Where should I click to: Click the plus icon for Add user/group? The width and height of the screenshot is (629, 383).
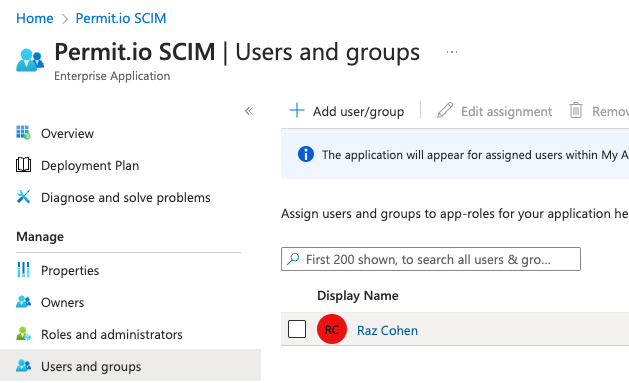pyautogui.click(x=297, y=110)
